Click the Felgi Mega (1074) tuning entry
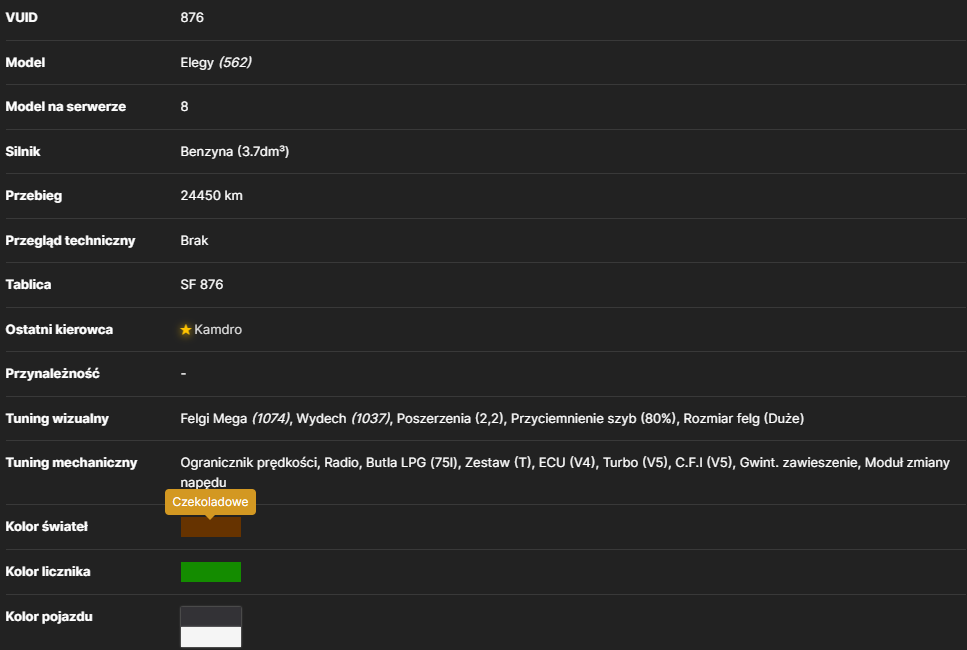 coord(235,419)
